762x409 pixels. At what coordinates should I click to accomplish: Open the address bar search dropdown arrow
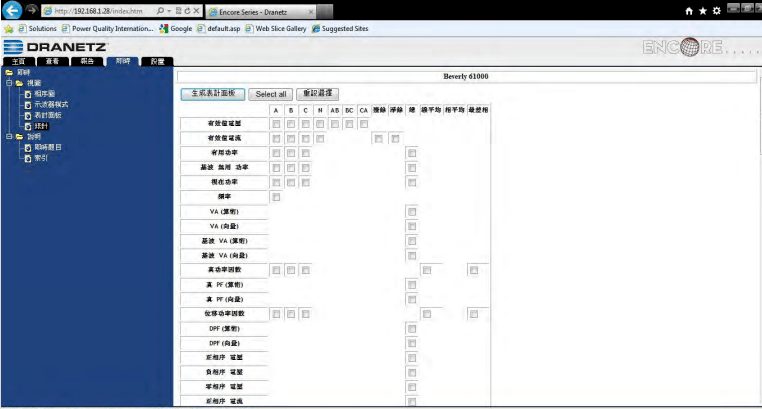[x=171, y=10]
